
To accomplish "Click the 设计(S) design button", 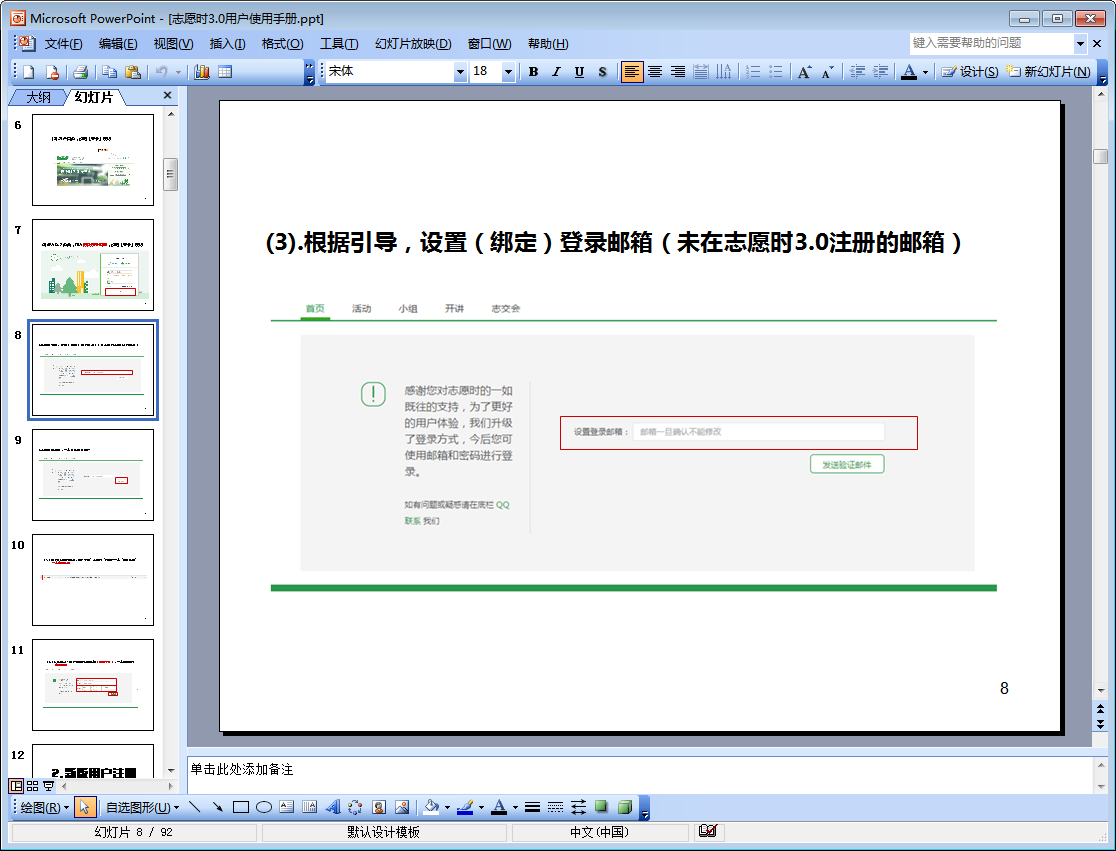I will (x=969, y=72).
